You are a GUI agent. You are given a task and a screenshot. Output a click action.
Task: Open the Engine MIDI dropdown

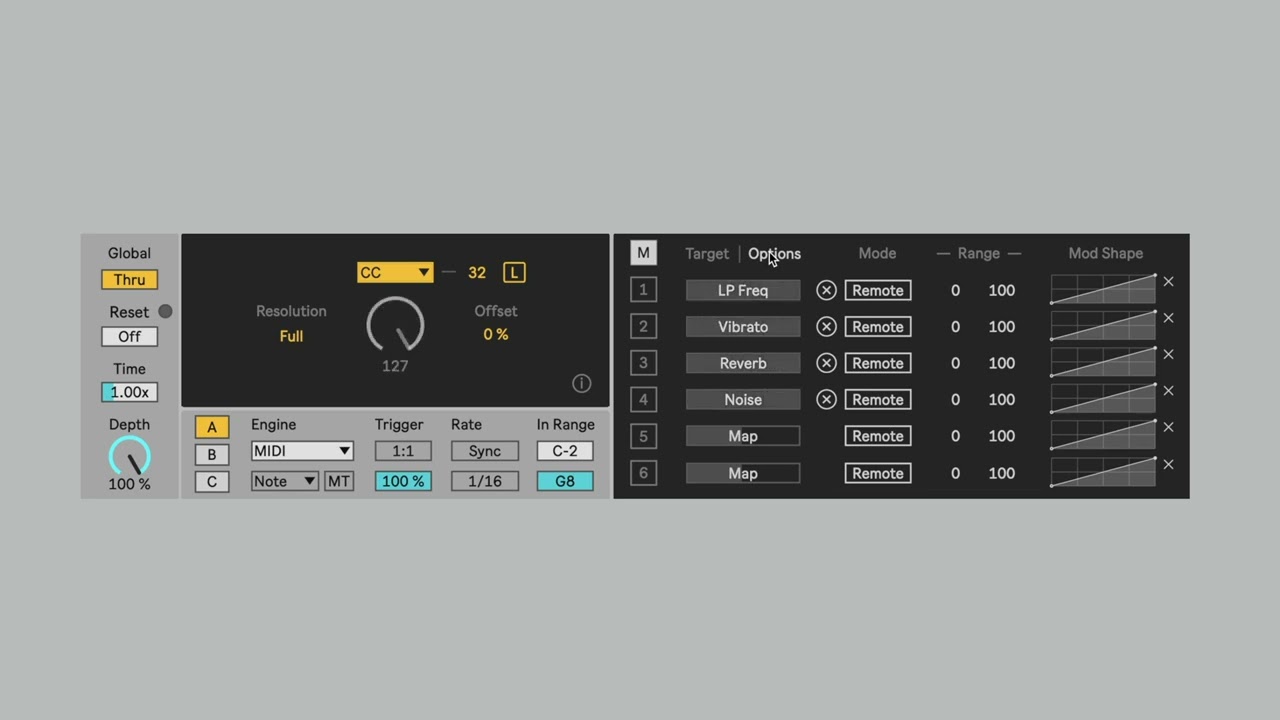302,451
